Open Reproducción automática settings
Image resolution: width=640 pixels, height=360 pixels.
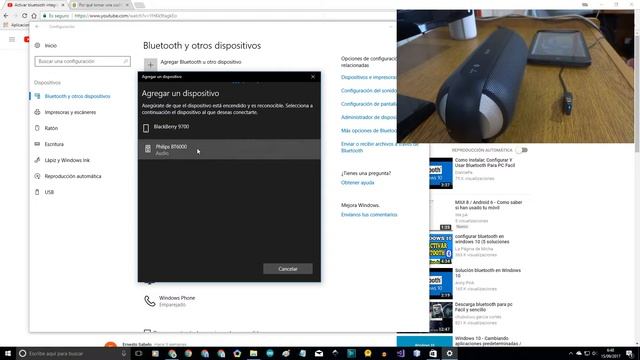coord(73,176)
